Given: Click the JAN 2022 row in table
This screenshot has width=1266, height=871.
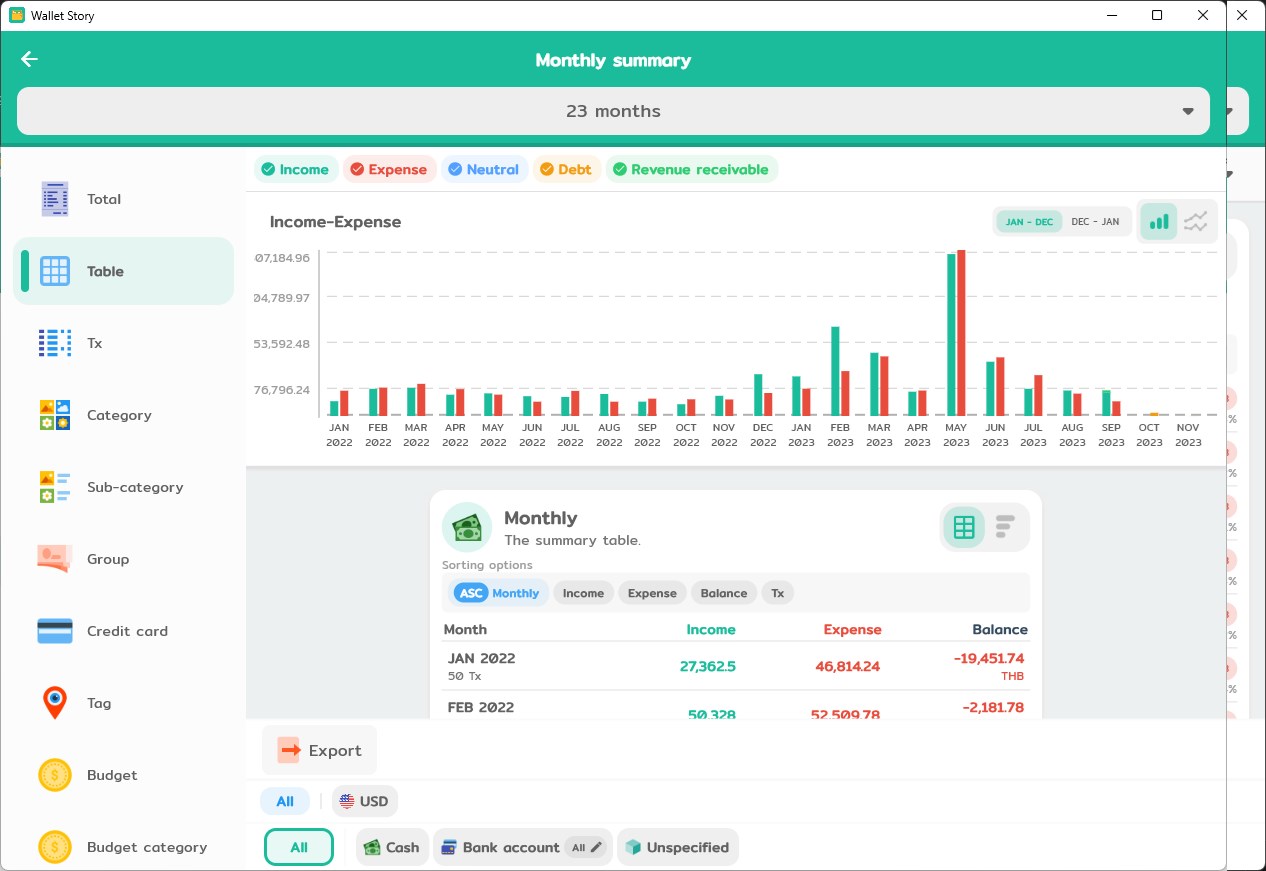Looking at the screenshot, I should coord(735,666).
